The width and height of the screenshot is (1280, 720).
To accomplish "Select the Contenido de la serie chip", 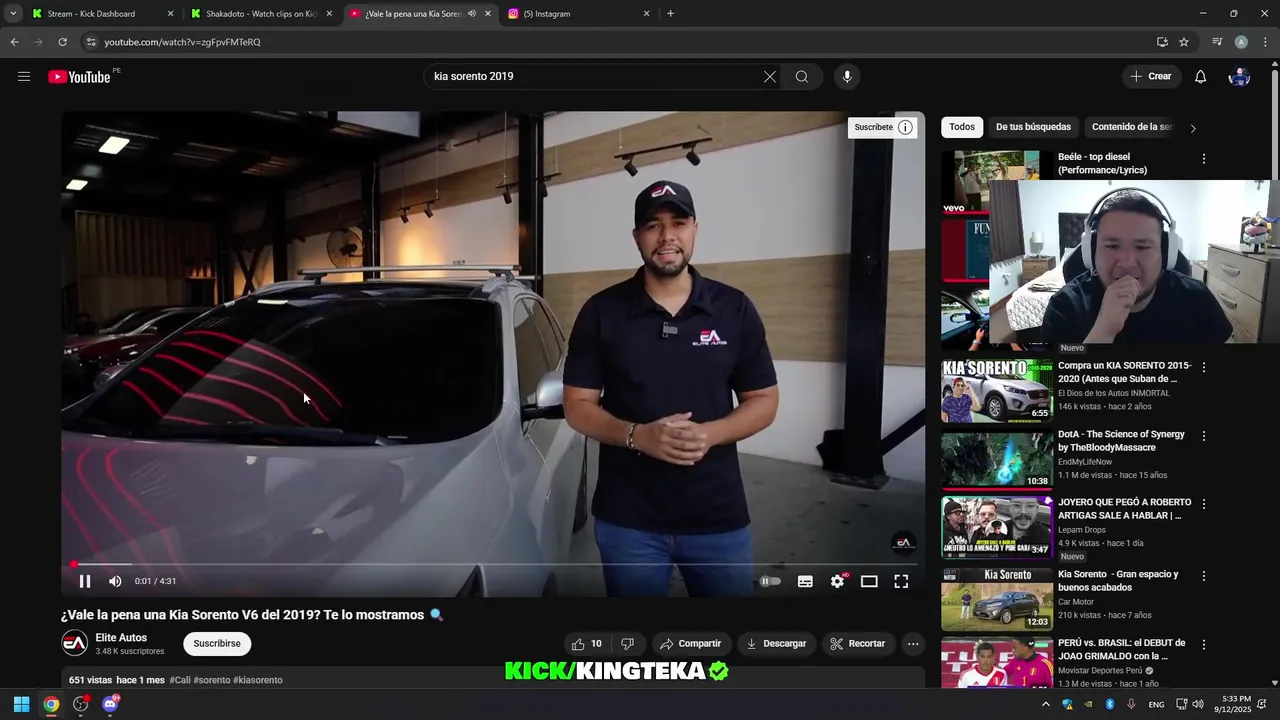I will tap(1131, 127).
